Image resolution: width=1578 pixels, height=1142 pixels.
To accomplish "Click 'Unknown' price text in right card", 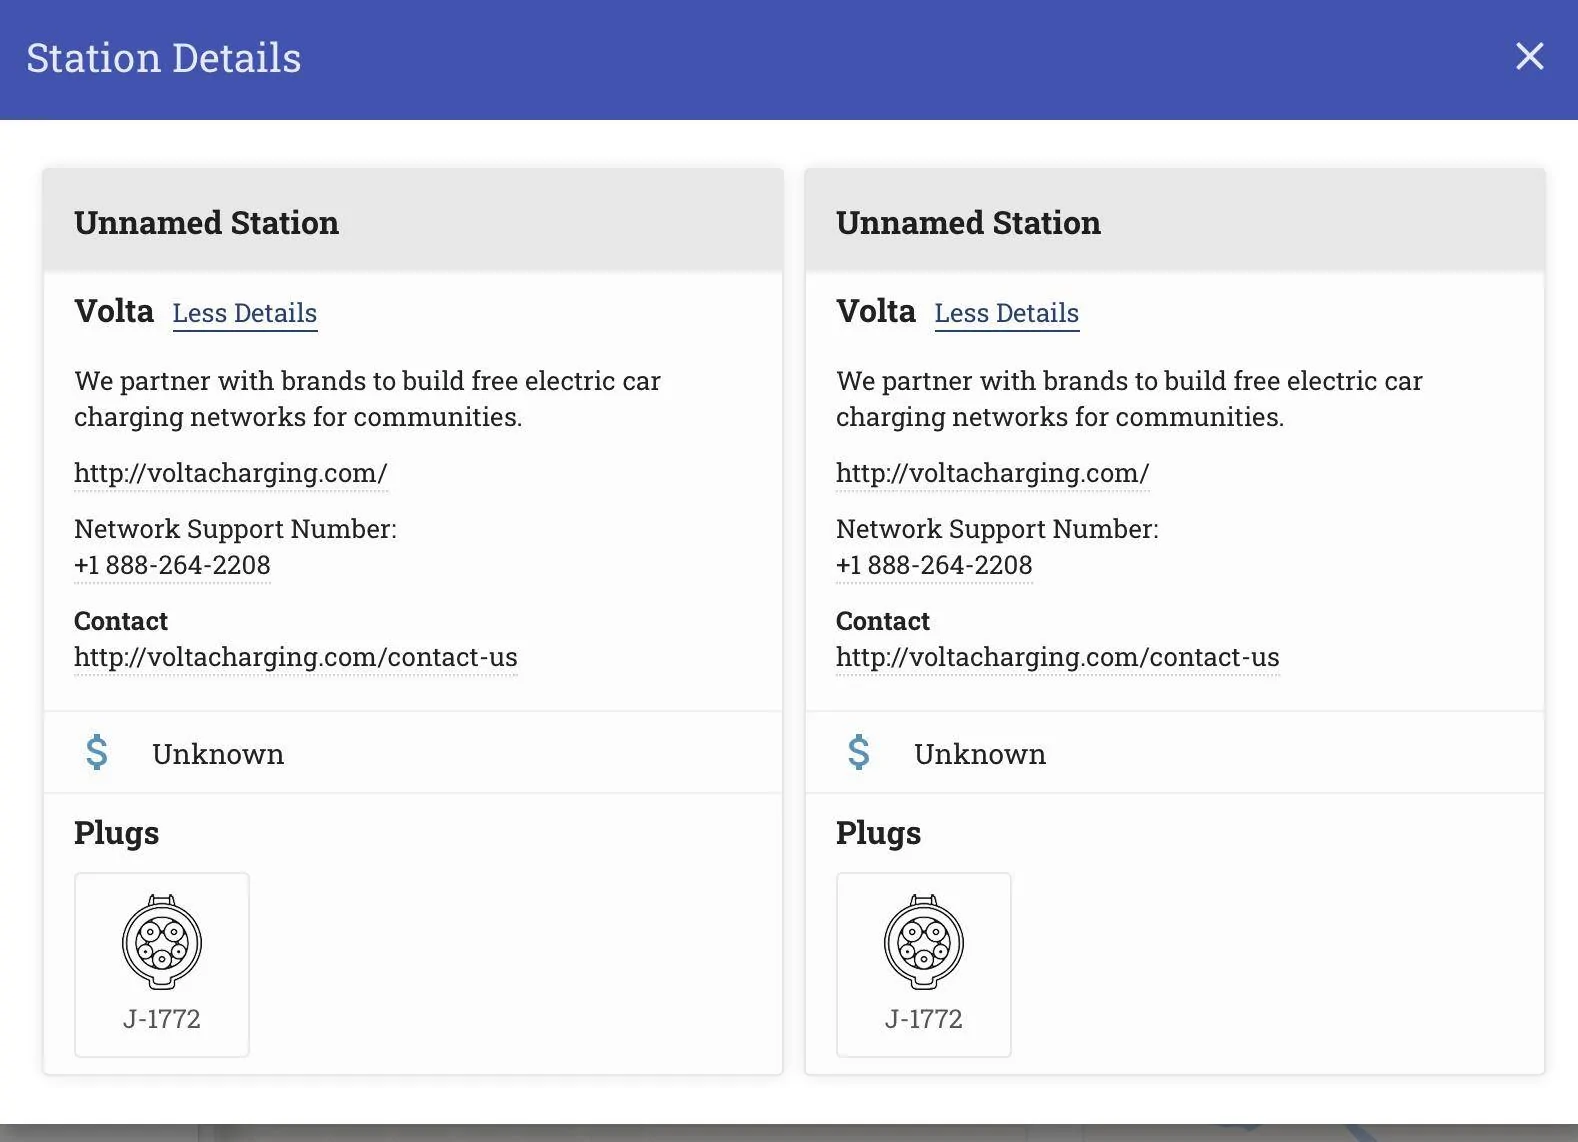I will tap(980, 754).
